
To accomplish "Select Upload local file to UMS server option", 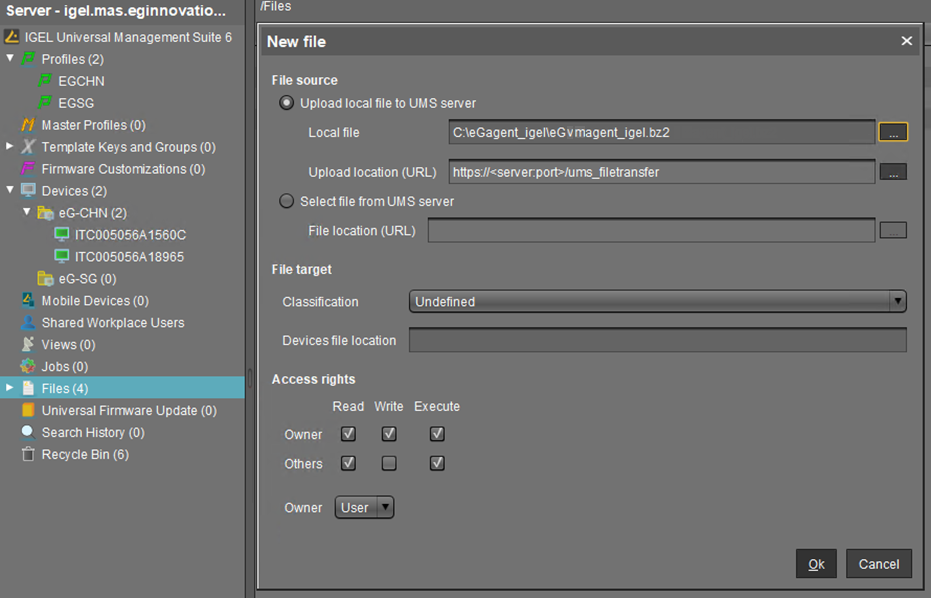I will click(287, 103).
